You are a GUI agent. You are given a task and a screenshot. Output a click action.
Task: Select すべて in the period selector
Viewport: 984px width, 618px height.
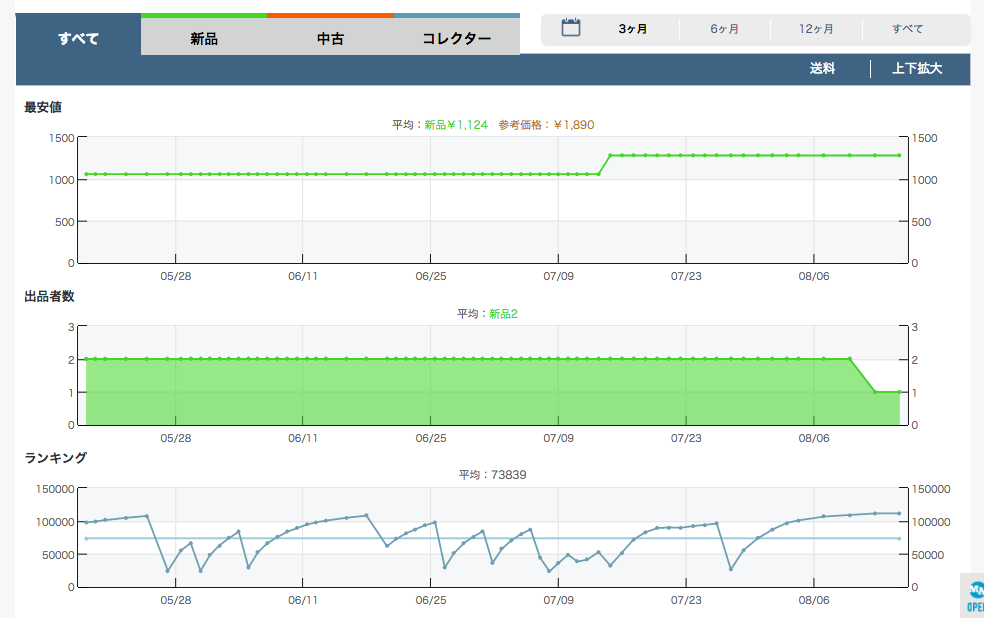coord(908,29)
